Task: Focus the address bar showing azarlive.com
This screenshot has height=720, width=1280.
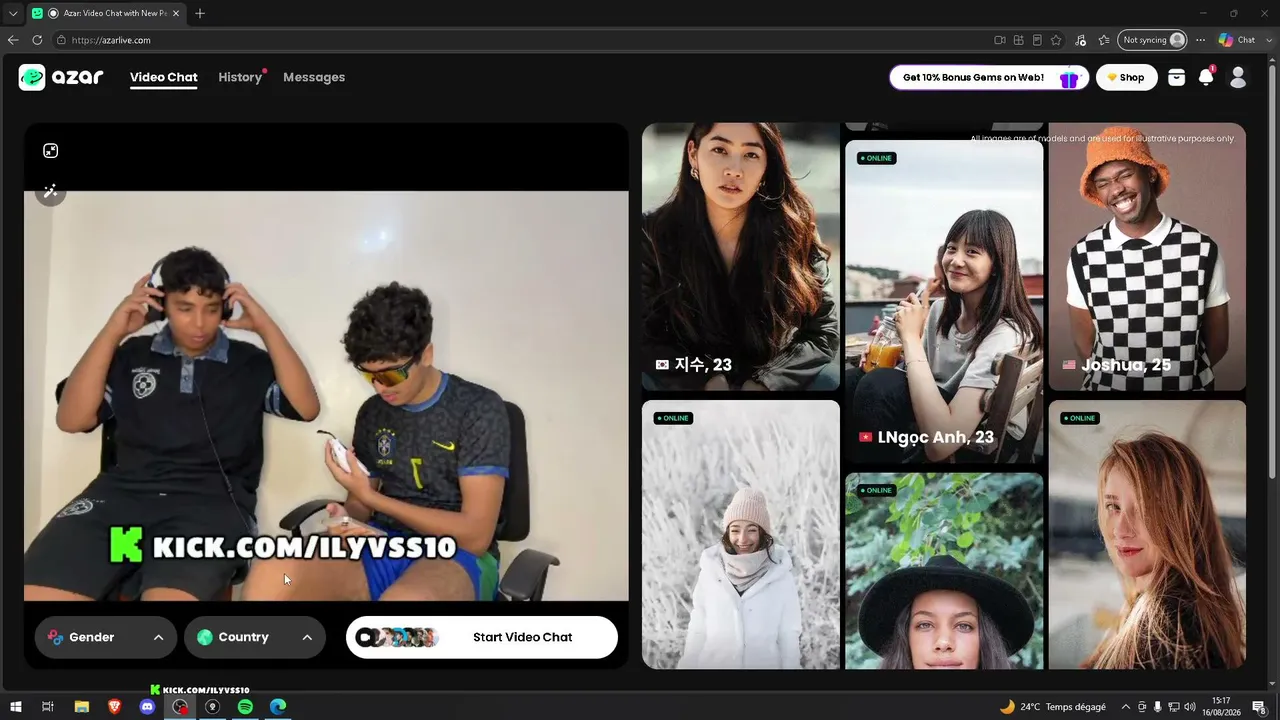Action: click(520, 40)
